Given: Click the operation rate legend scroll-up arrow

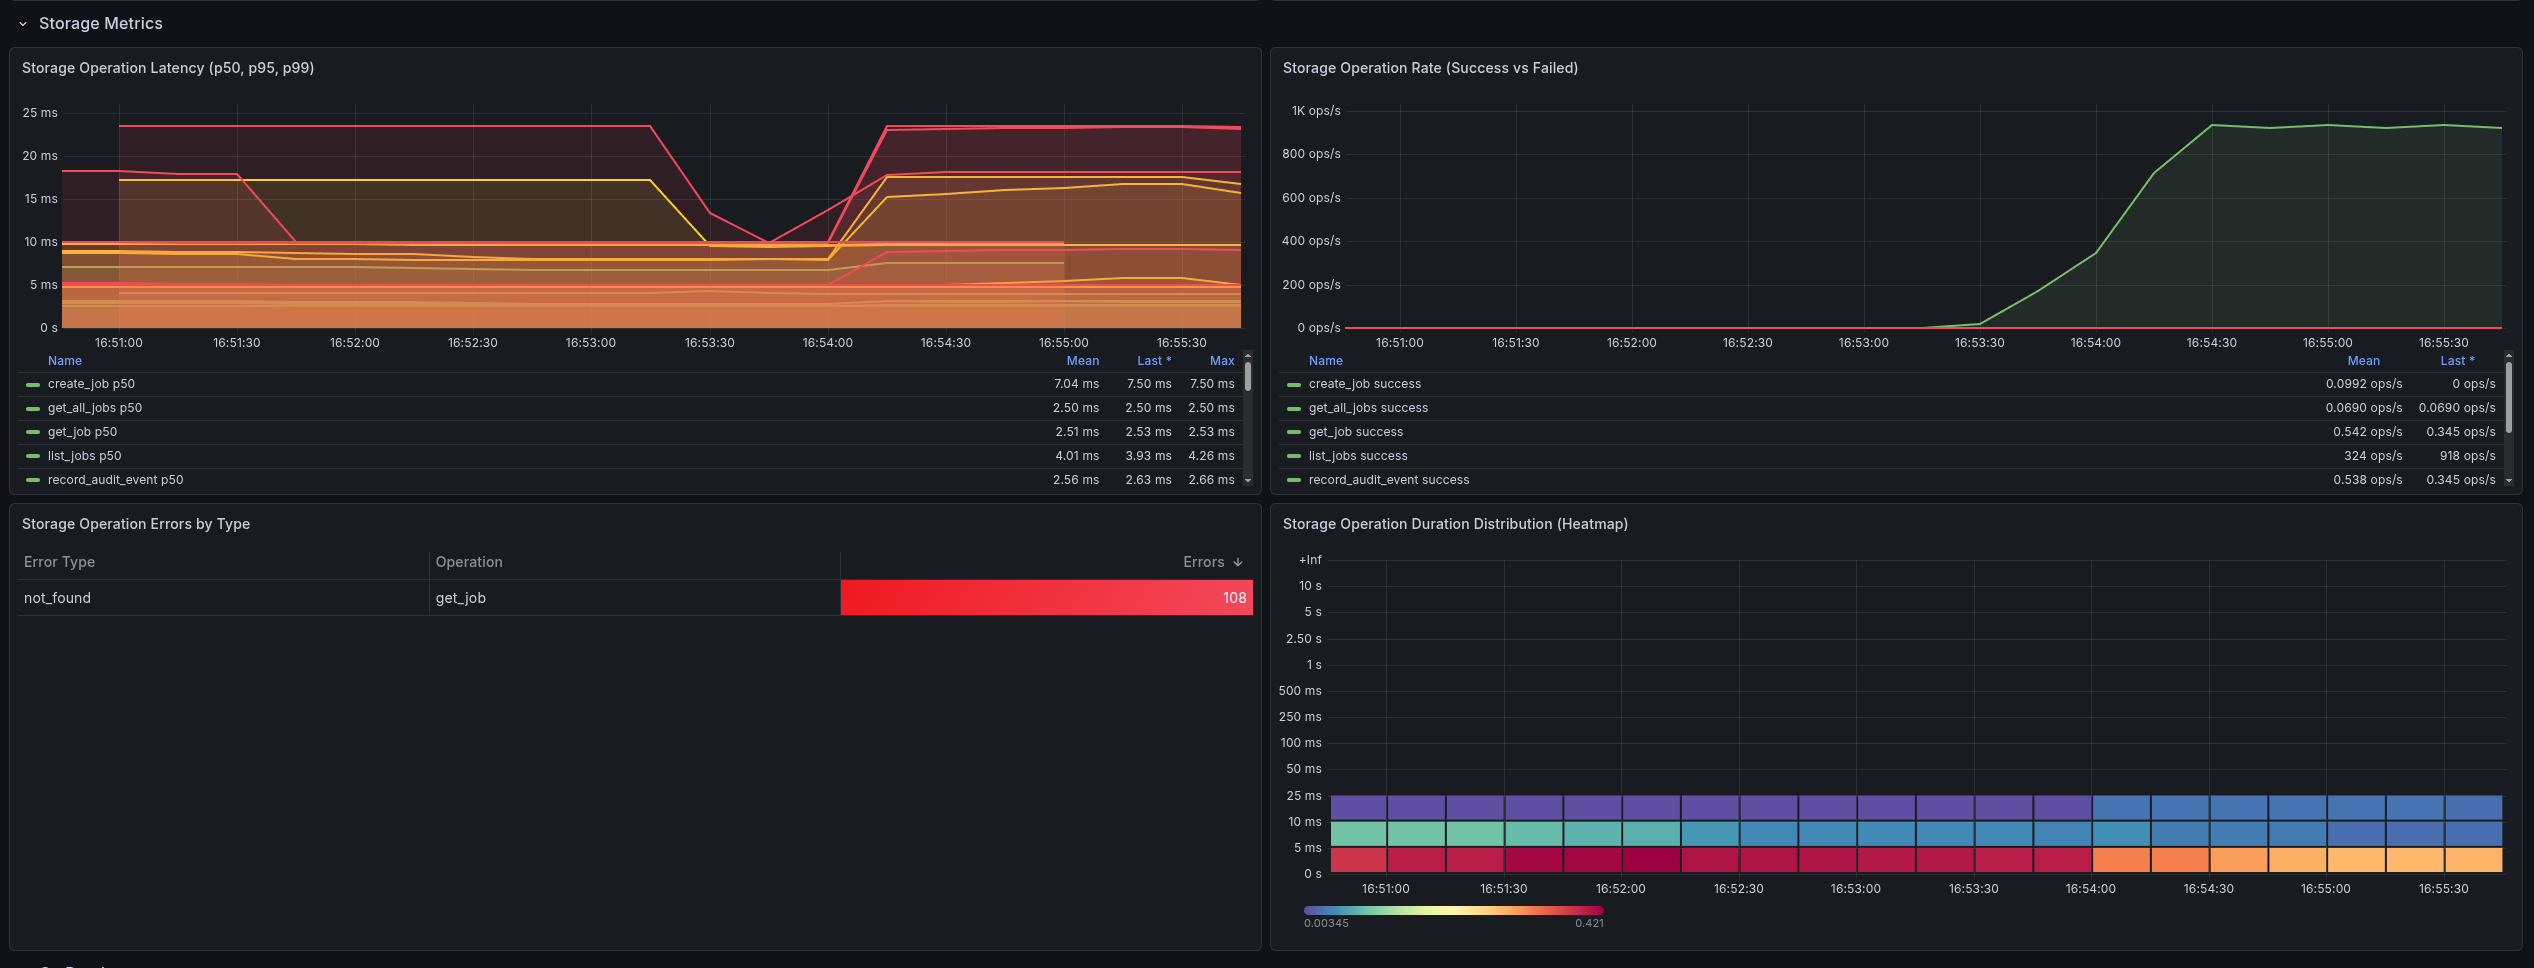Looking at the screenshot, I should pos(2508,356).
